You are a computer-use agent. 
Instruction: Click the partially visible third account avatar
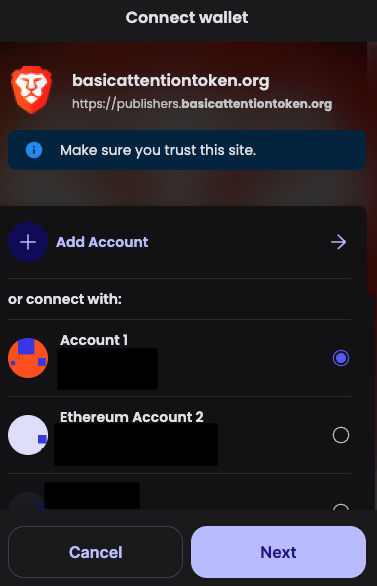26,501
